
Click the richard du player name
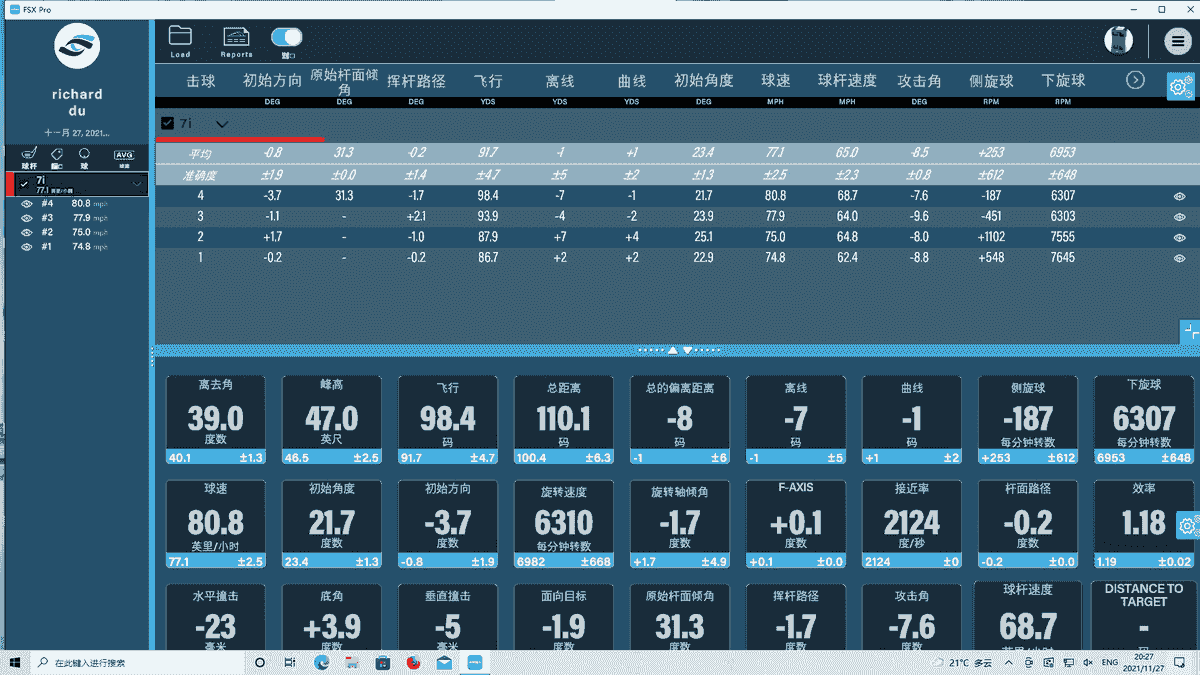coord(77,102)
